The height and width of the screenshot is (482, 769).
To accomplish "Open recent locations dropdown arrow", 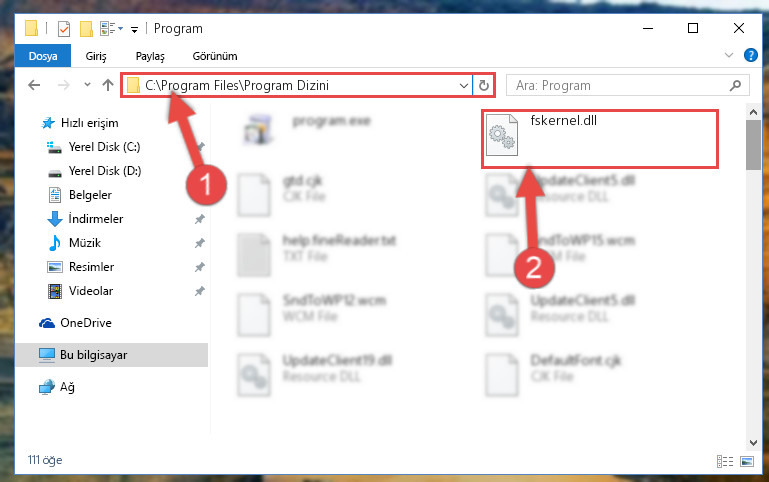I will coord(87,85).
